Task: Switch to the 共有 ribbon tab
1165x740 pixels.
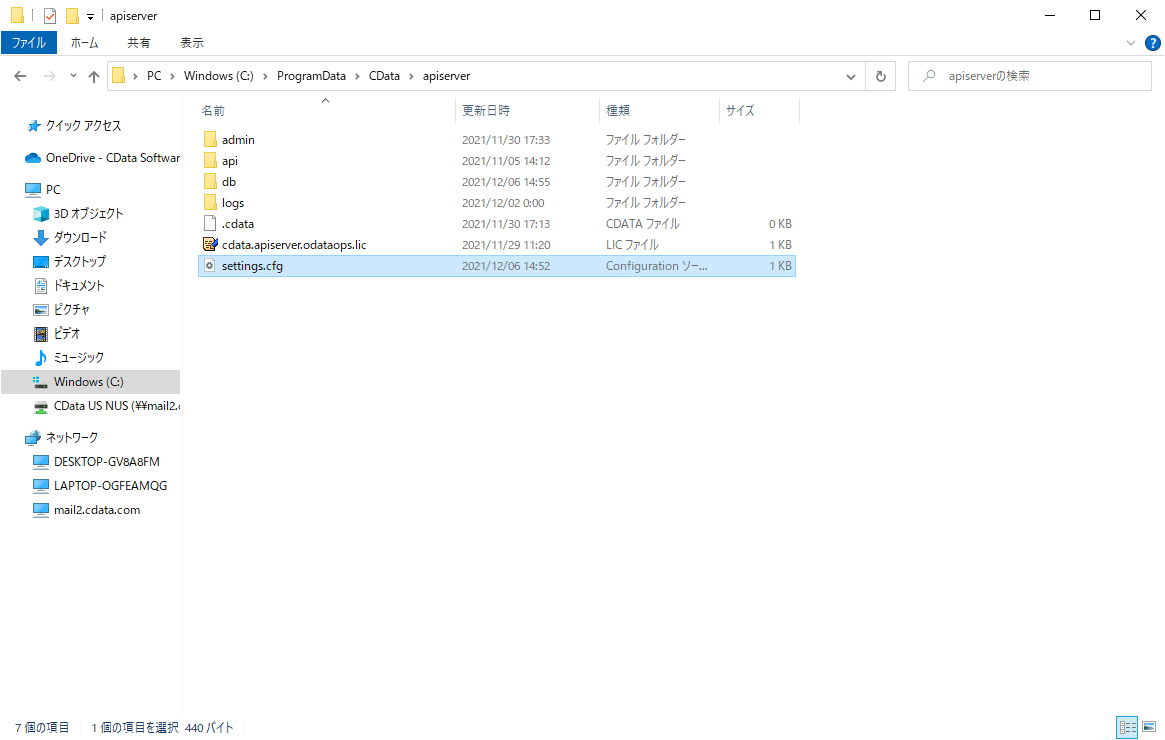Action: [x=138, y=42]
